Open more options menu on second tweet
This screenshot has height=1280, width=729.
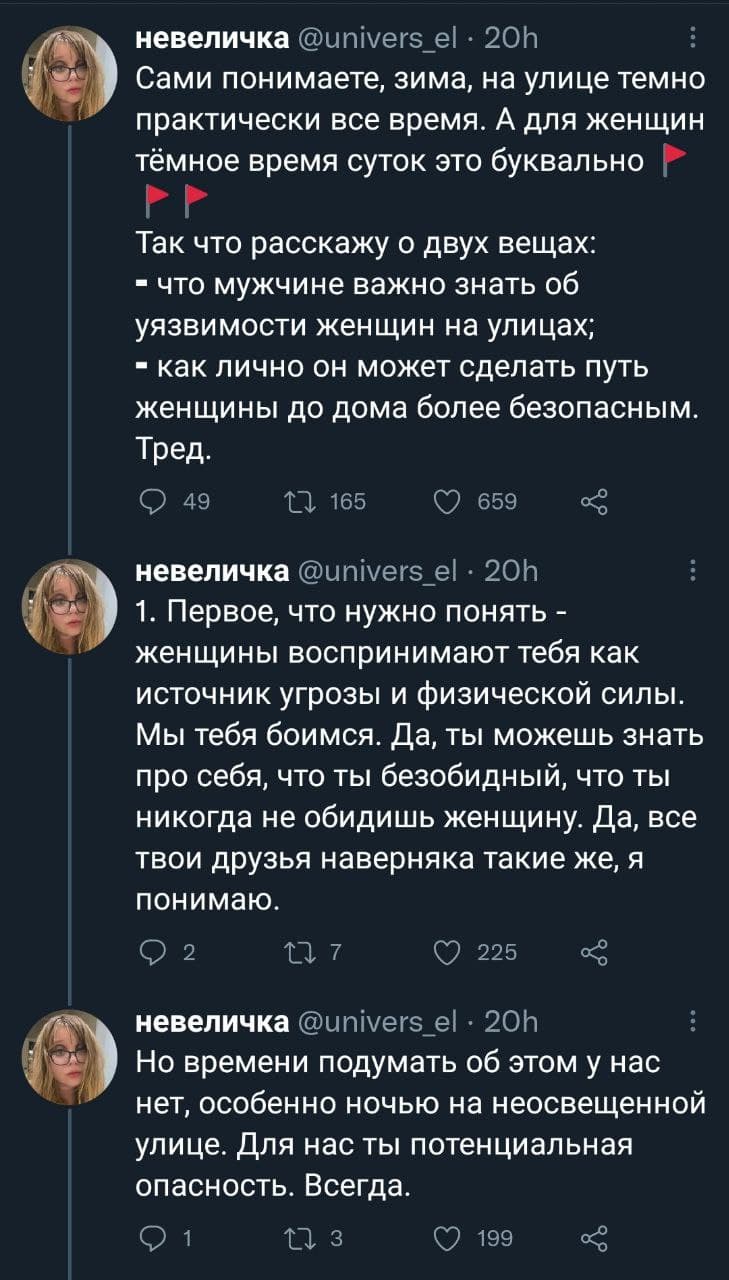coord(696,571)
